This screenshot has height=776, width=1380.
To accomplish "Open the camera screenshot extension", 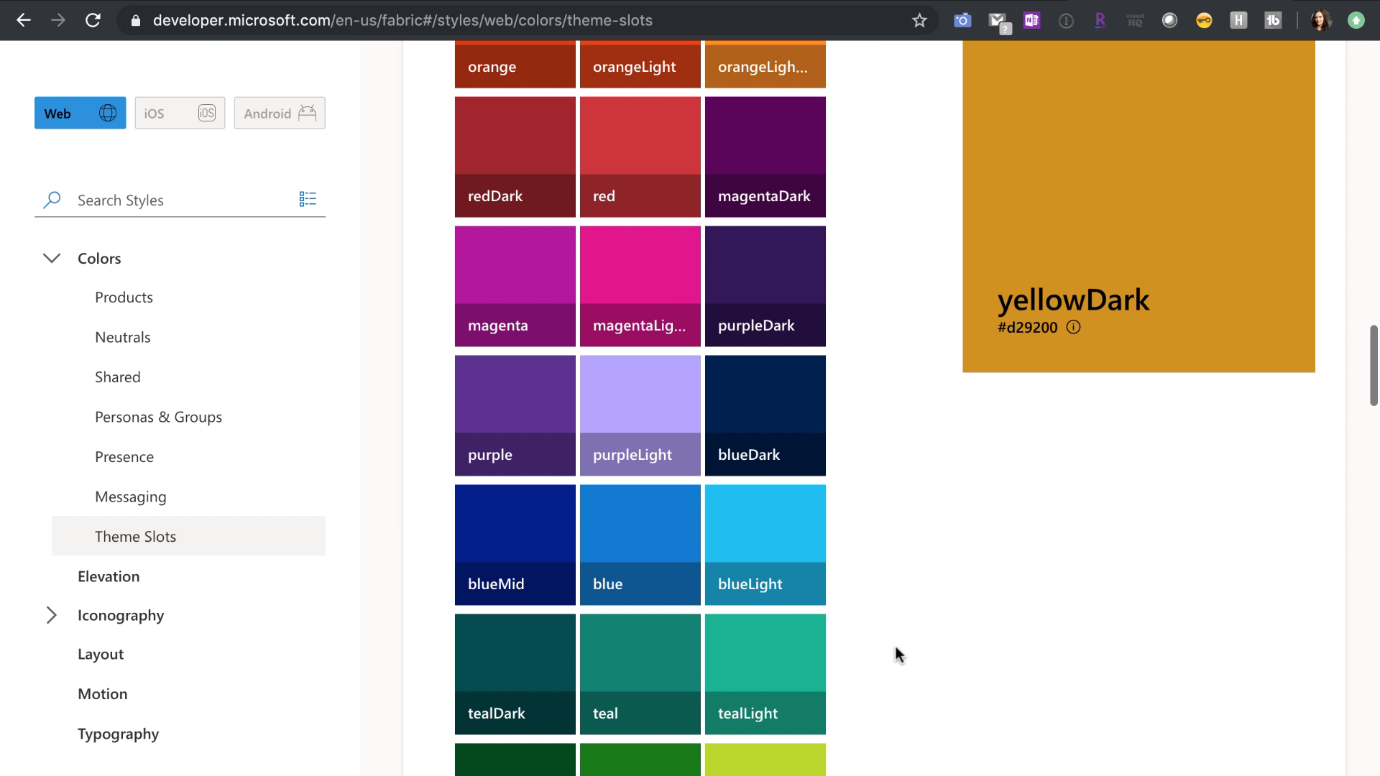I will (962, 20).
